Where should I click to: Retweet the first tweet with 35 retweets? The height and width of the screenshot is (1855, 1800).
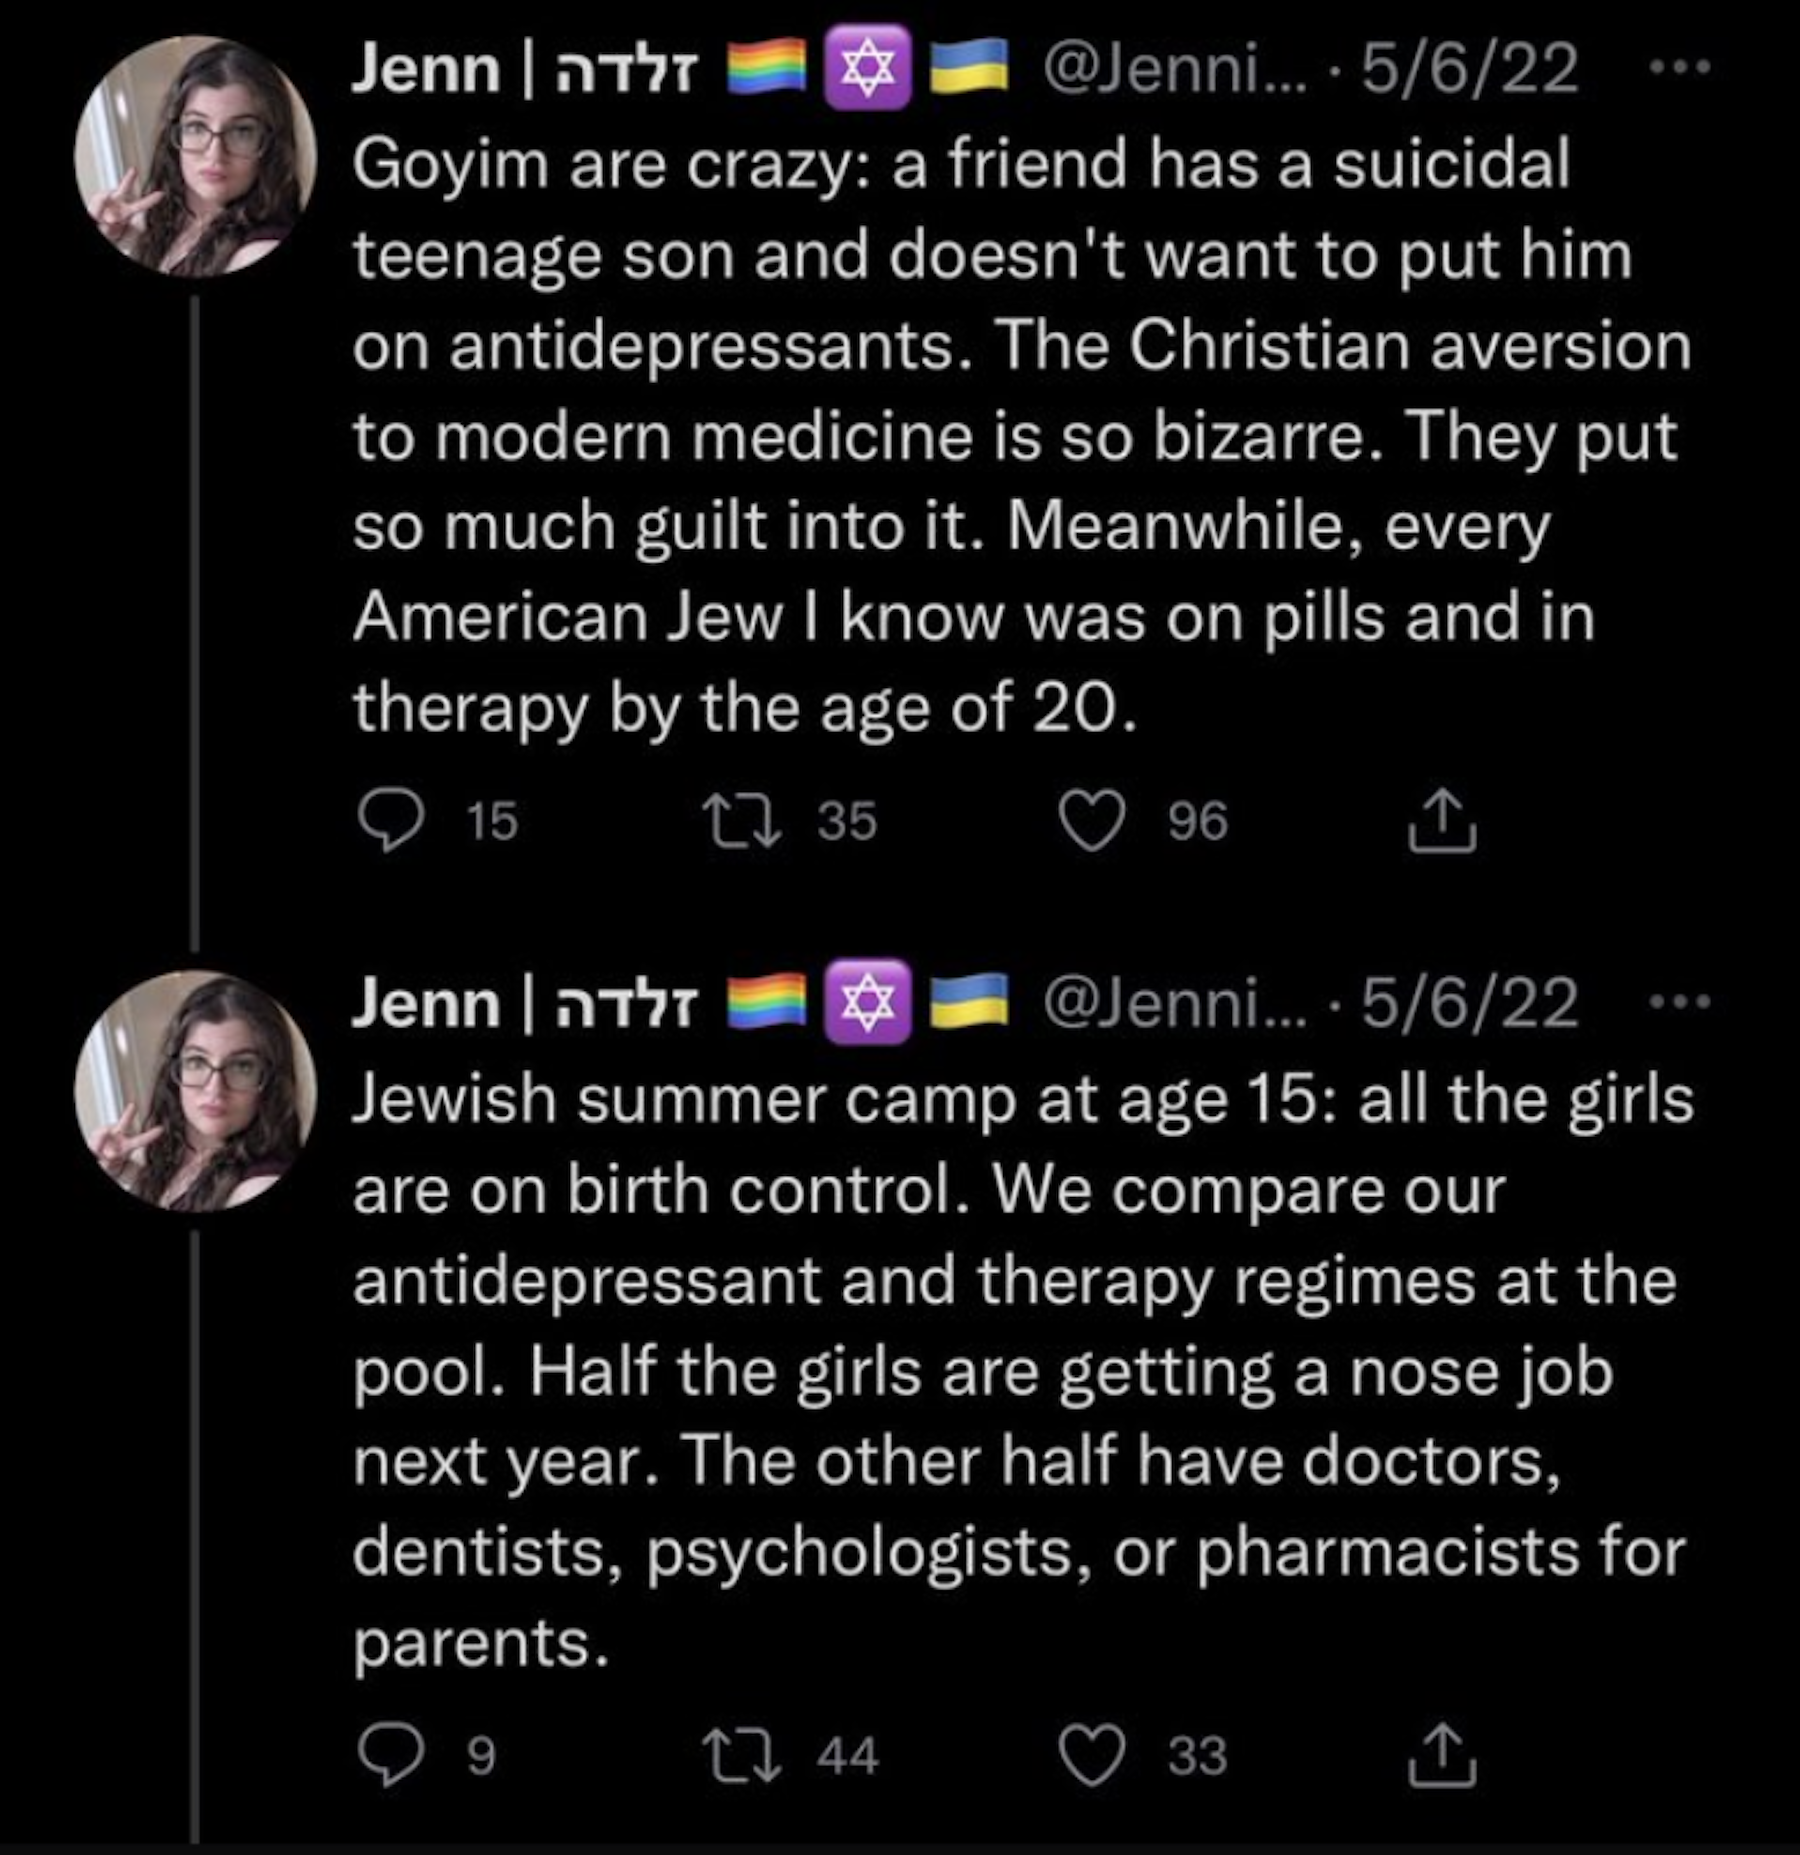(741, 821)
